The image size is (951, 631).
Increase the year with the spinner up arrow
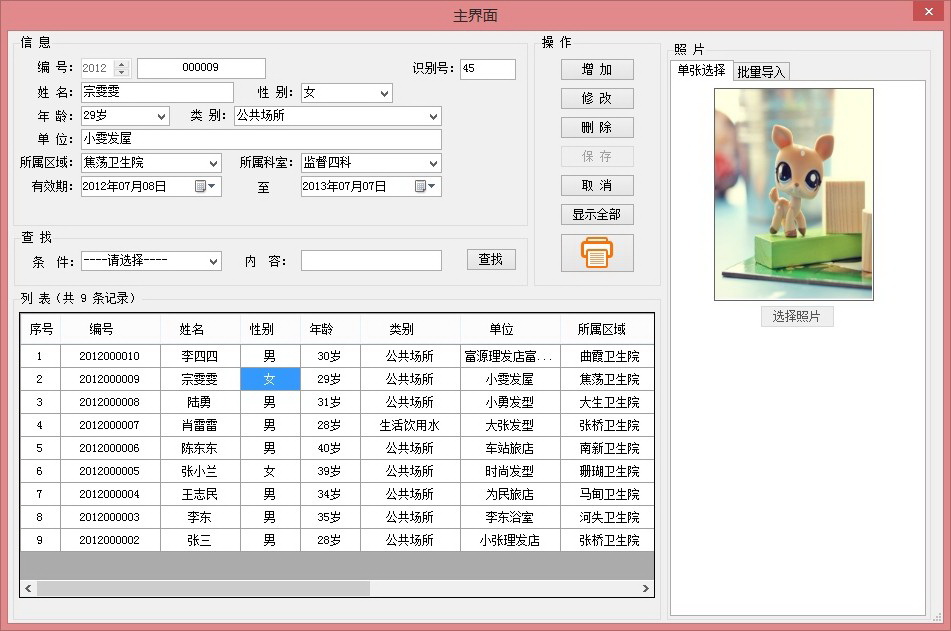(122, 64)
